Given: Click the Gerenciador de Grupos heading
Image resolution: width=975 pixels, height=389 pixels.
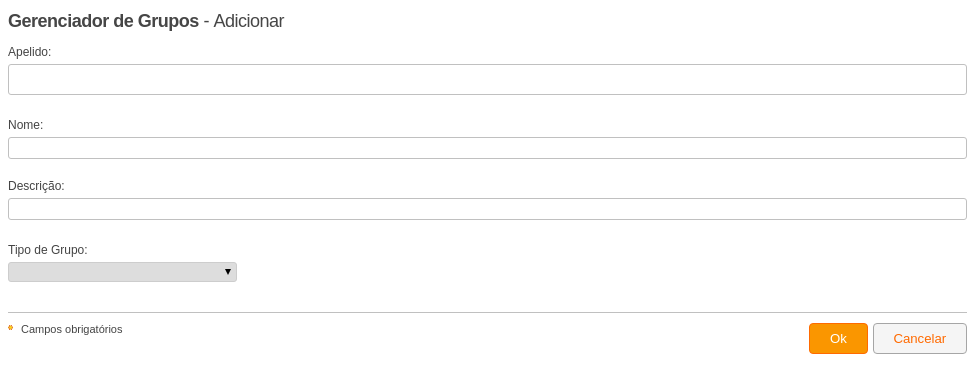Looking at the screenshot, I should (103, 21).
